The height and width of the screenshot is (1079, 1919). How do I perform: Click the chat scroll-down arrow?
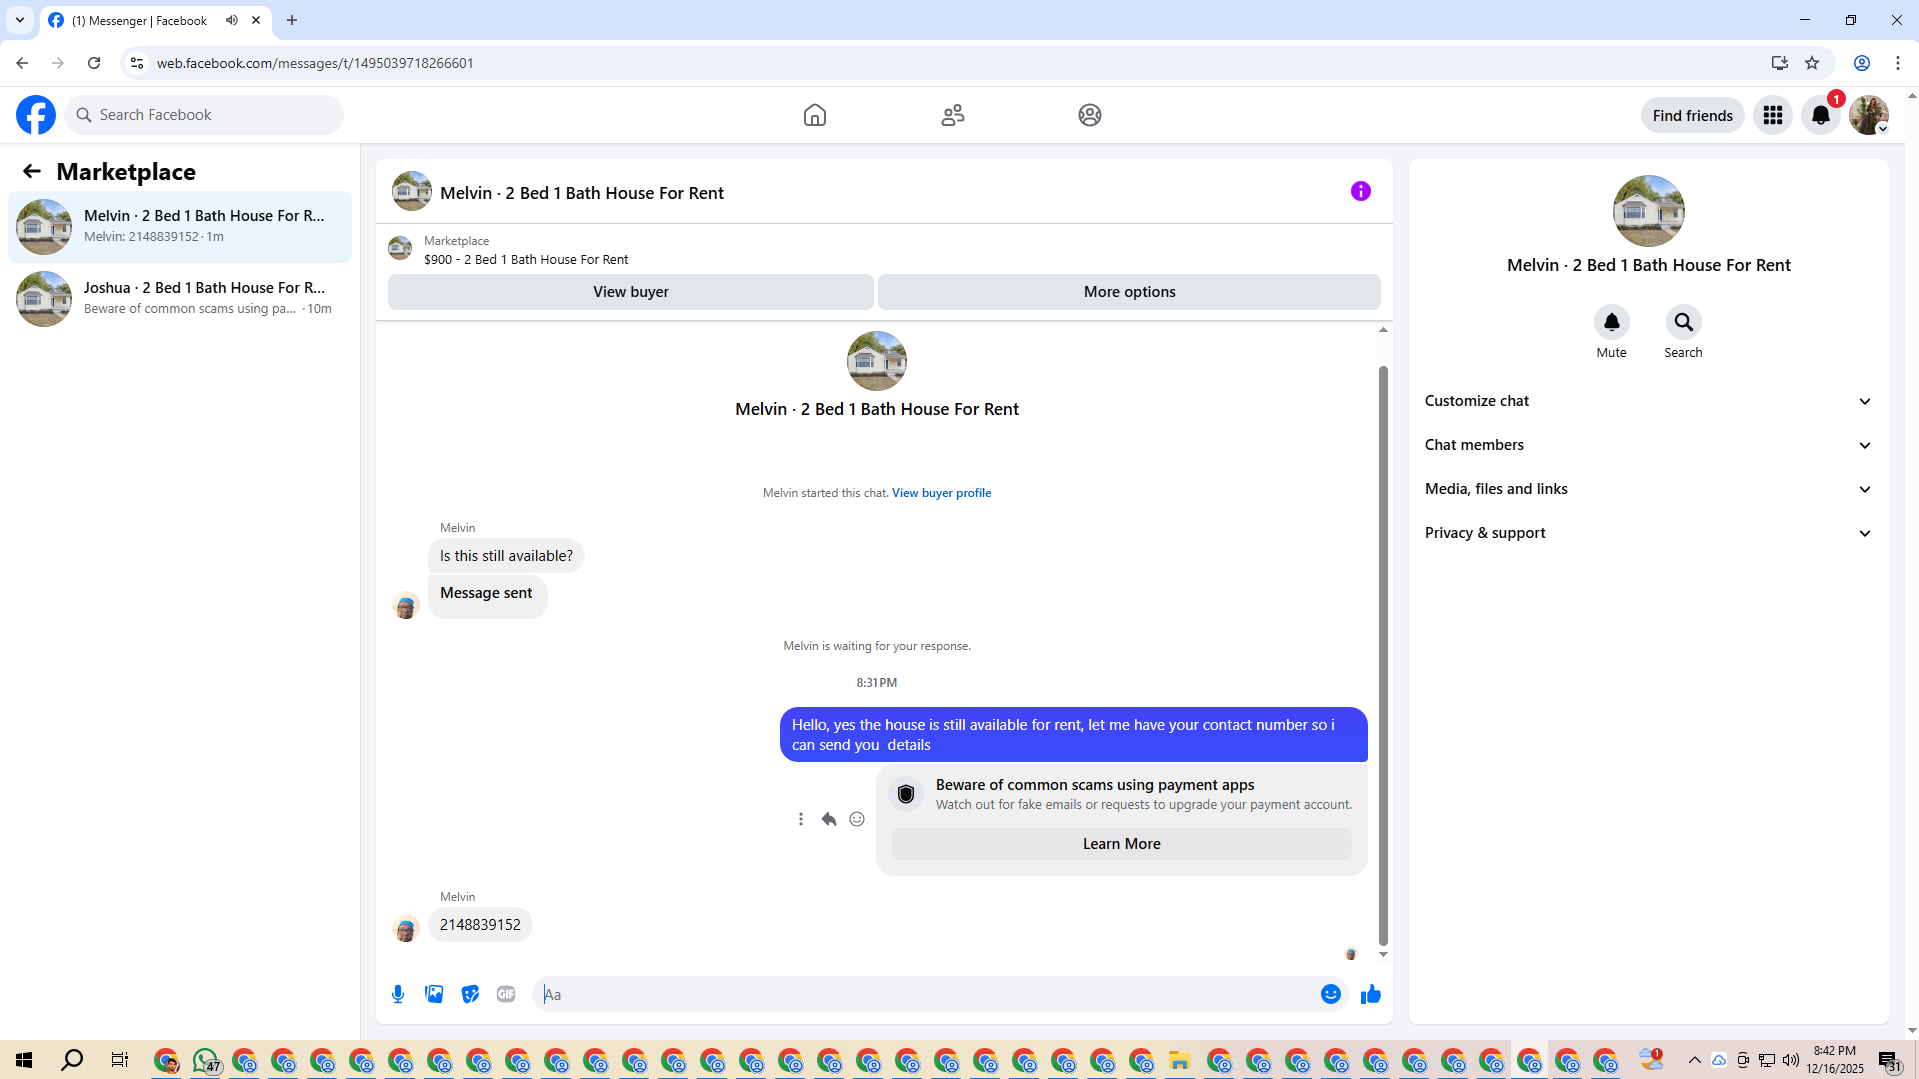pos(1384,955)
